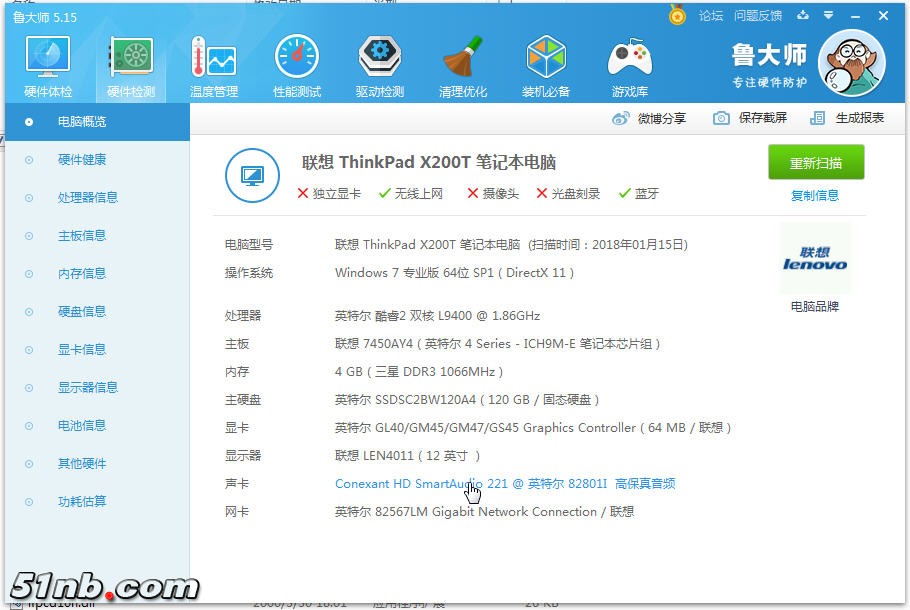Click the 复制信息 copy info link
This screenshot has width=910, height=610.
(815, 195)
